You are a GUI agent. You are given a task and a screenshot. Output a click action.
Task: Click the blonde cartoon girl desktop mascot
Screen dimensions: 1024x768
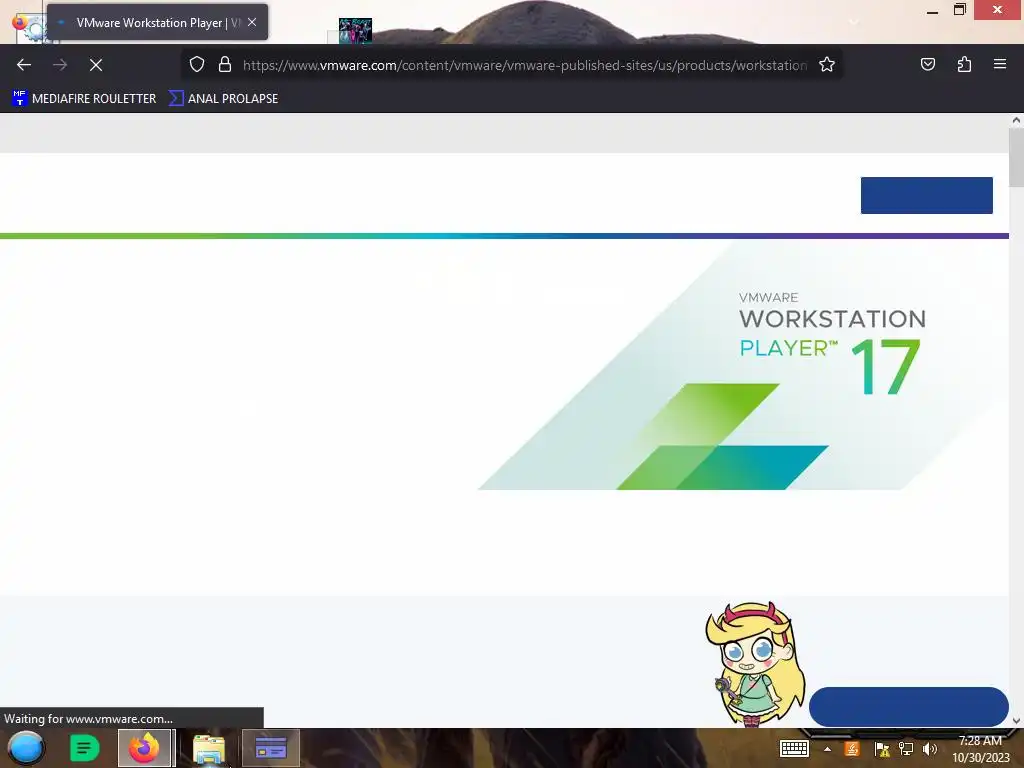756,664
